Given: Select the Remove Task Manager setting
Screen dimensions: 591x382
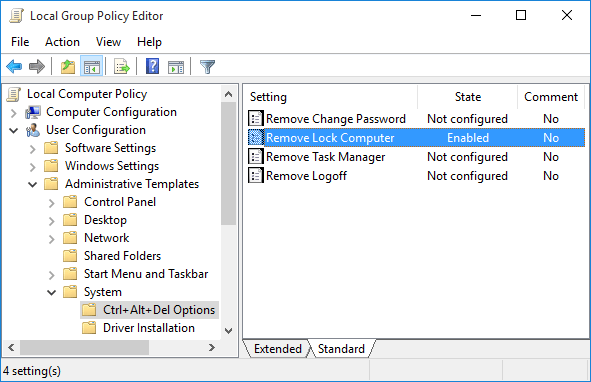Looking at the screenshot, I should [x=326, y=157].
